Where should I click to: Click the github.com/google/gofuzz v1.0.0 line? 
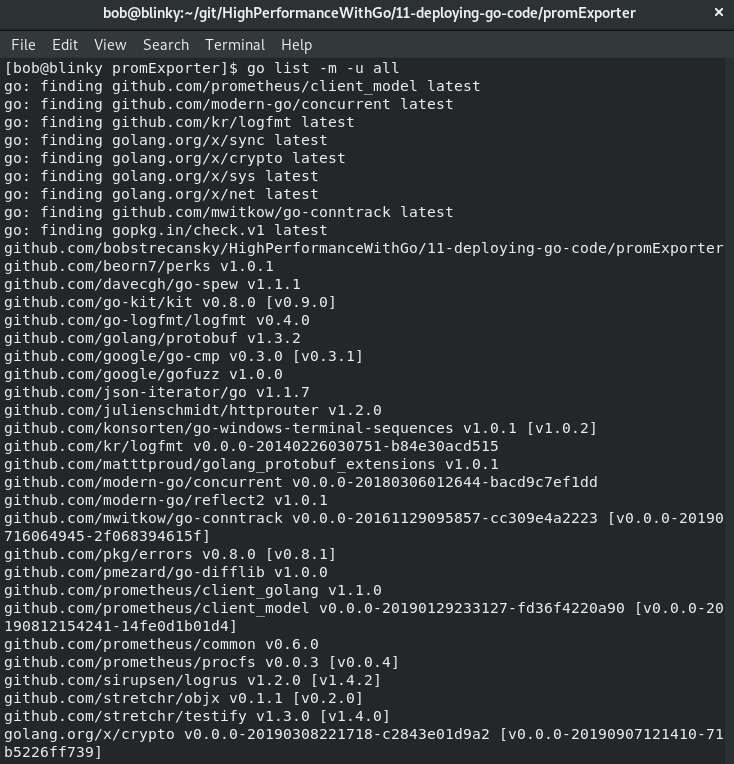click(x=143, y=374)
